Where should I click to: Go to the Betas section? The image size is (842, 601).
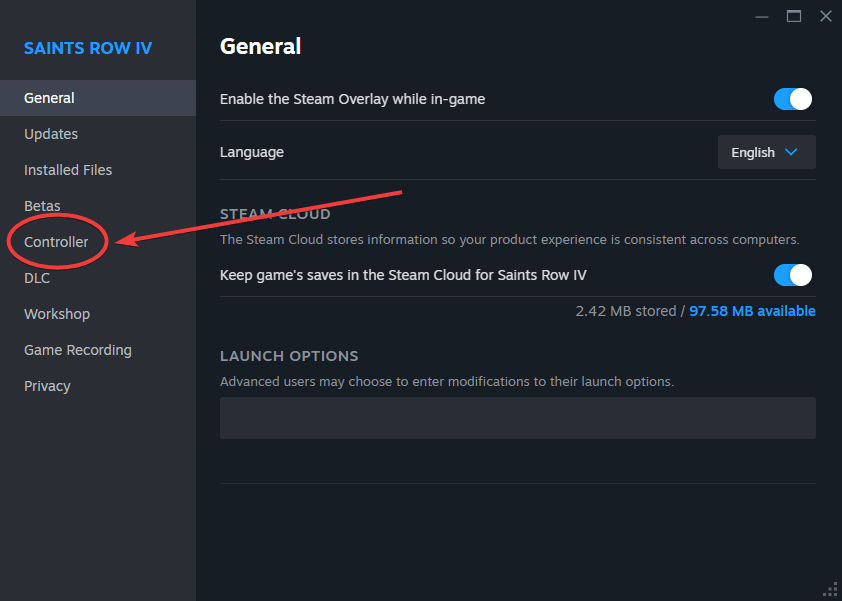(42, 206)
